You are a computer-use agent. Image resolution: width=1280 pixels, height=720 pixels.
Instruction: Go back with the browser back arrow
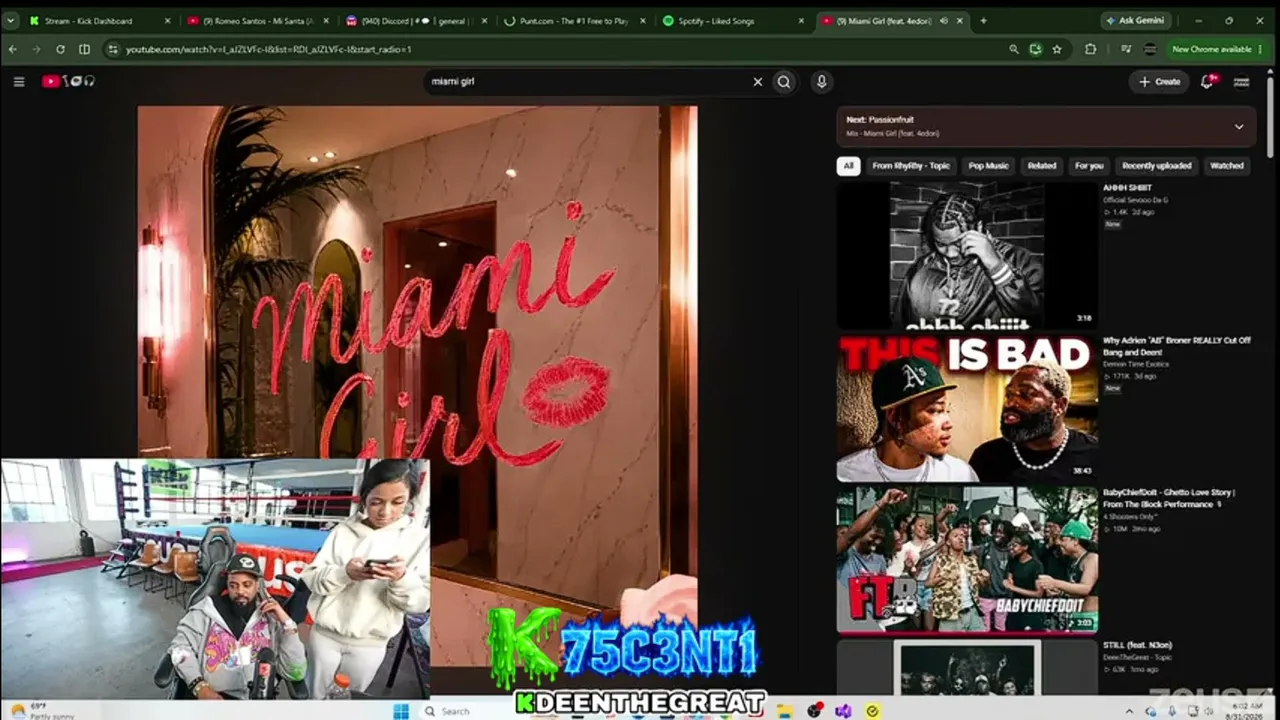(13, 49)
